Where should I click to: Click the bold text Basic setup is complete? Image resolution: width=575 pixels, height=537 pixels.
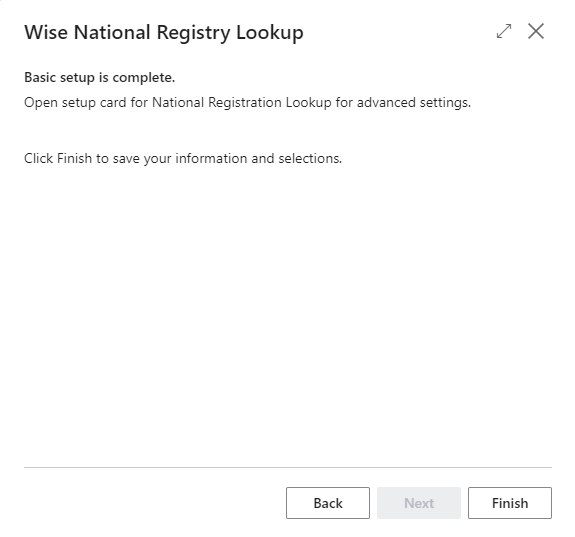coord(99,78)
